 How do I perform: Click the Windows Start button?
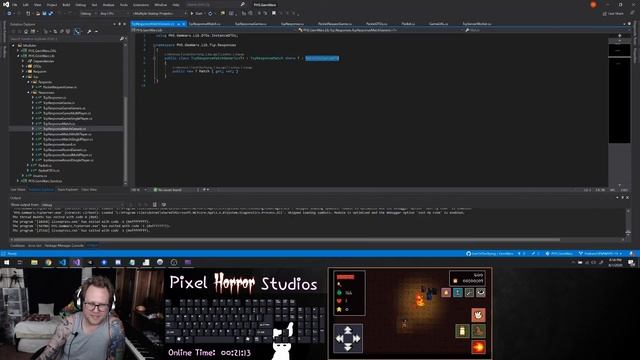(x=6, y=262)
